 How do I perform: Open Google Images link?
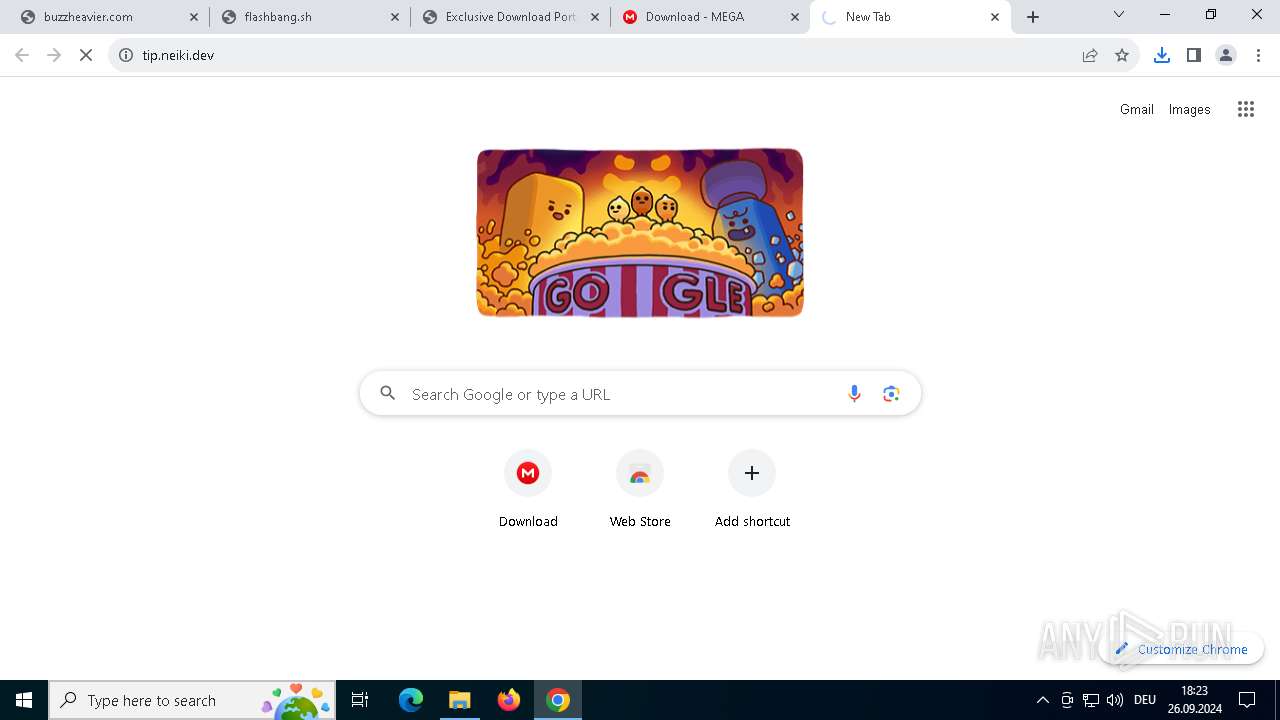[x=1189, y=110]
